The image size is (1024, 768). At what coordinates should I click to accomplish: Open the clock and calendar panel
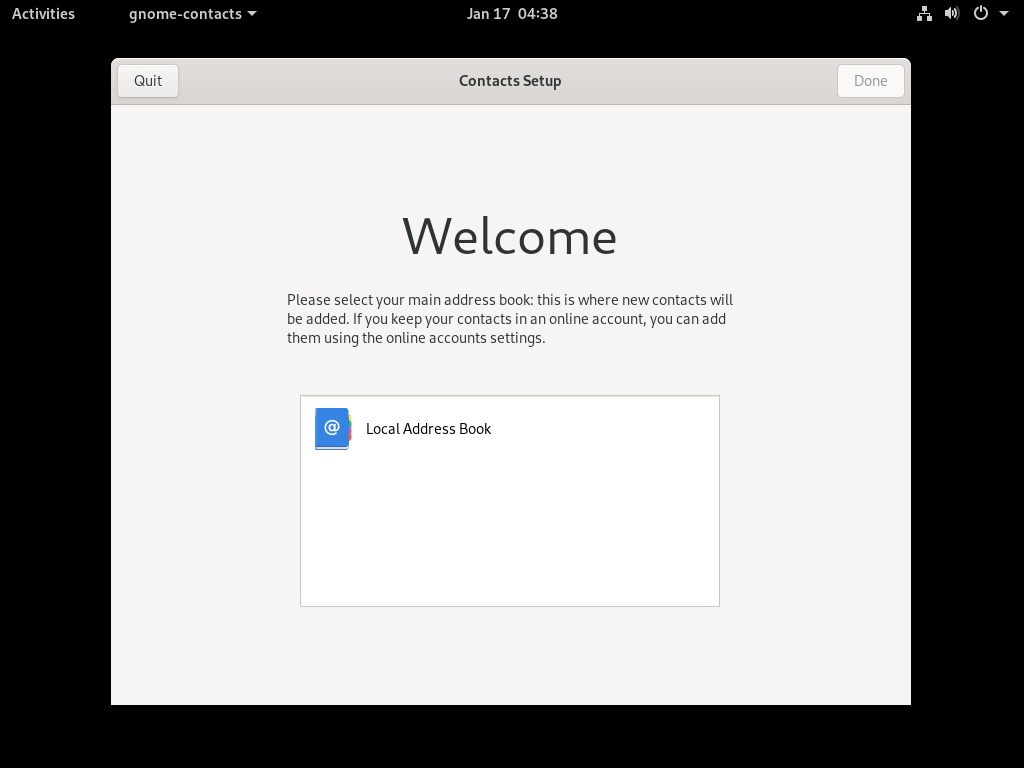click(512, 14)
